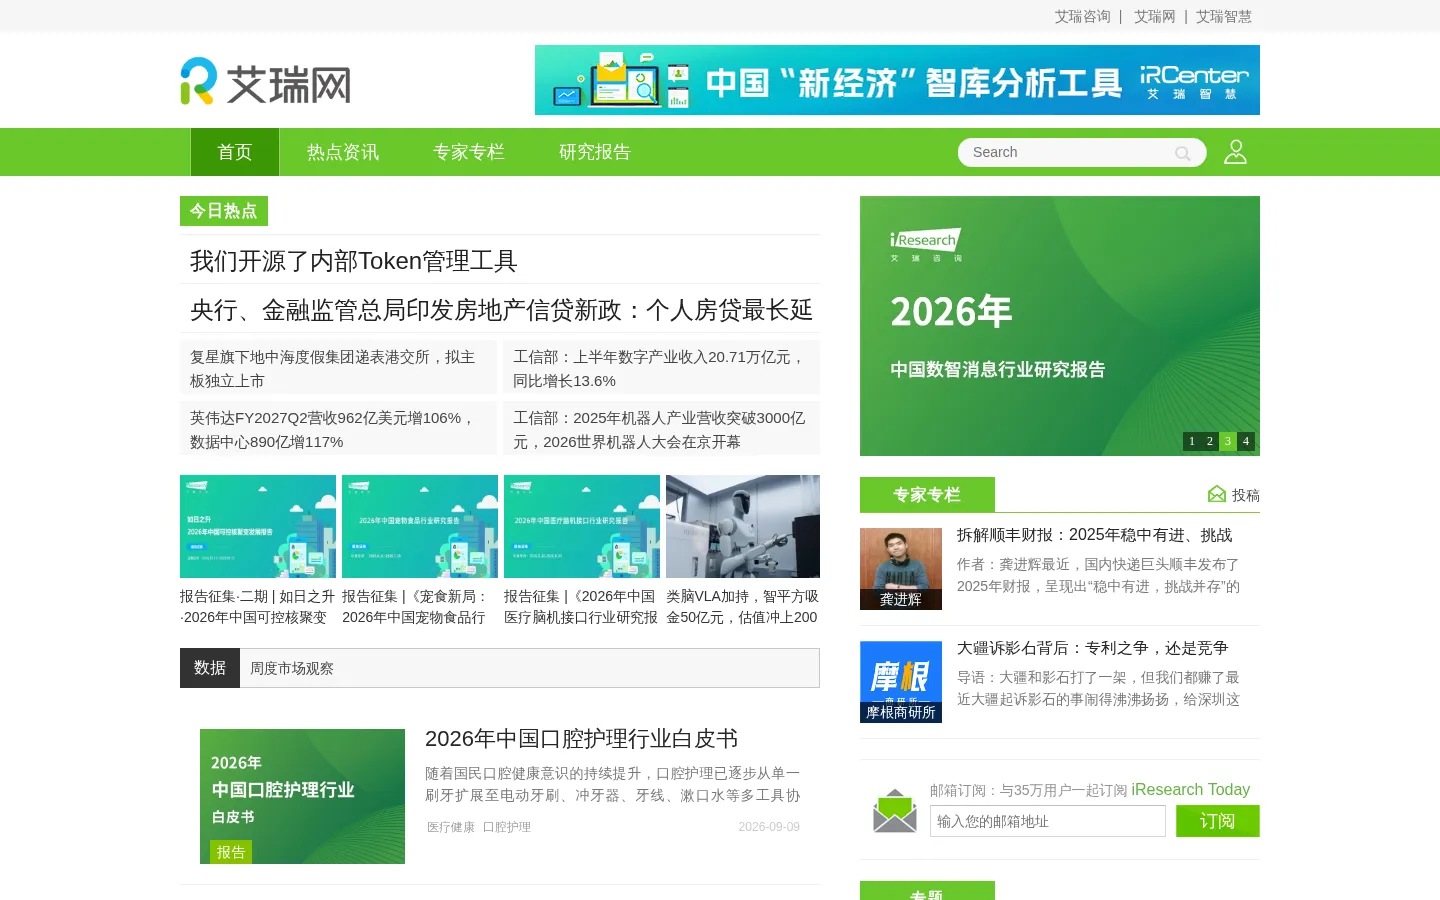
Task: Open 专家专栏 navigation tab
Action: (469, 152)
